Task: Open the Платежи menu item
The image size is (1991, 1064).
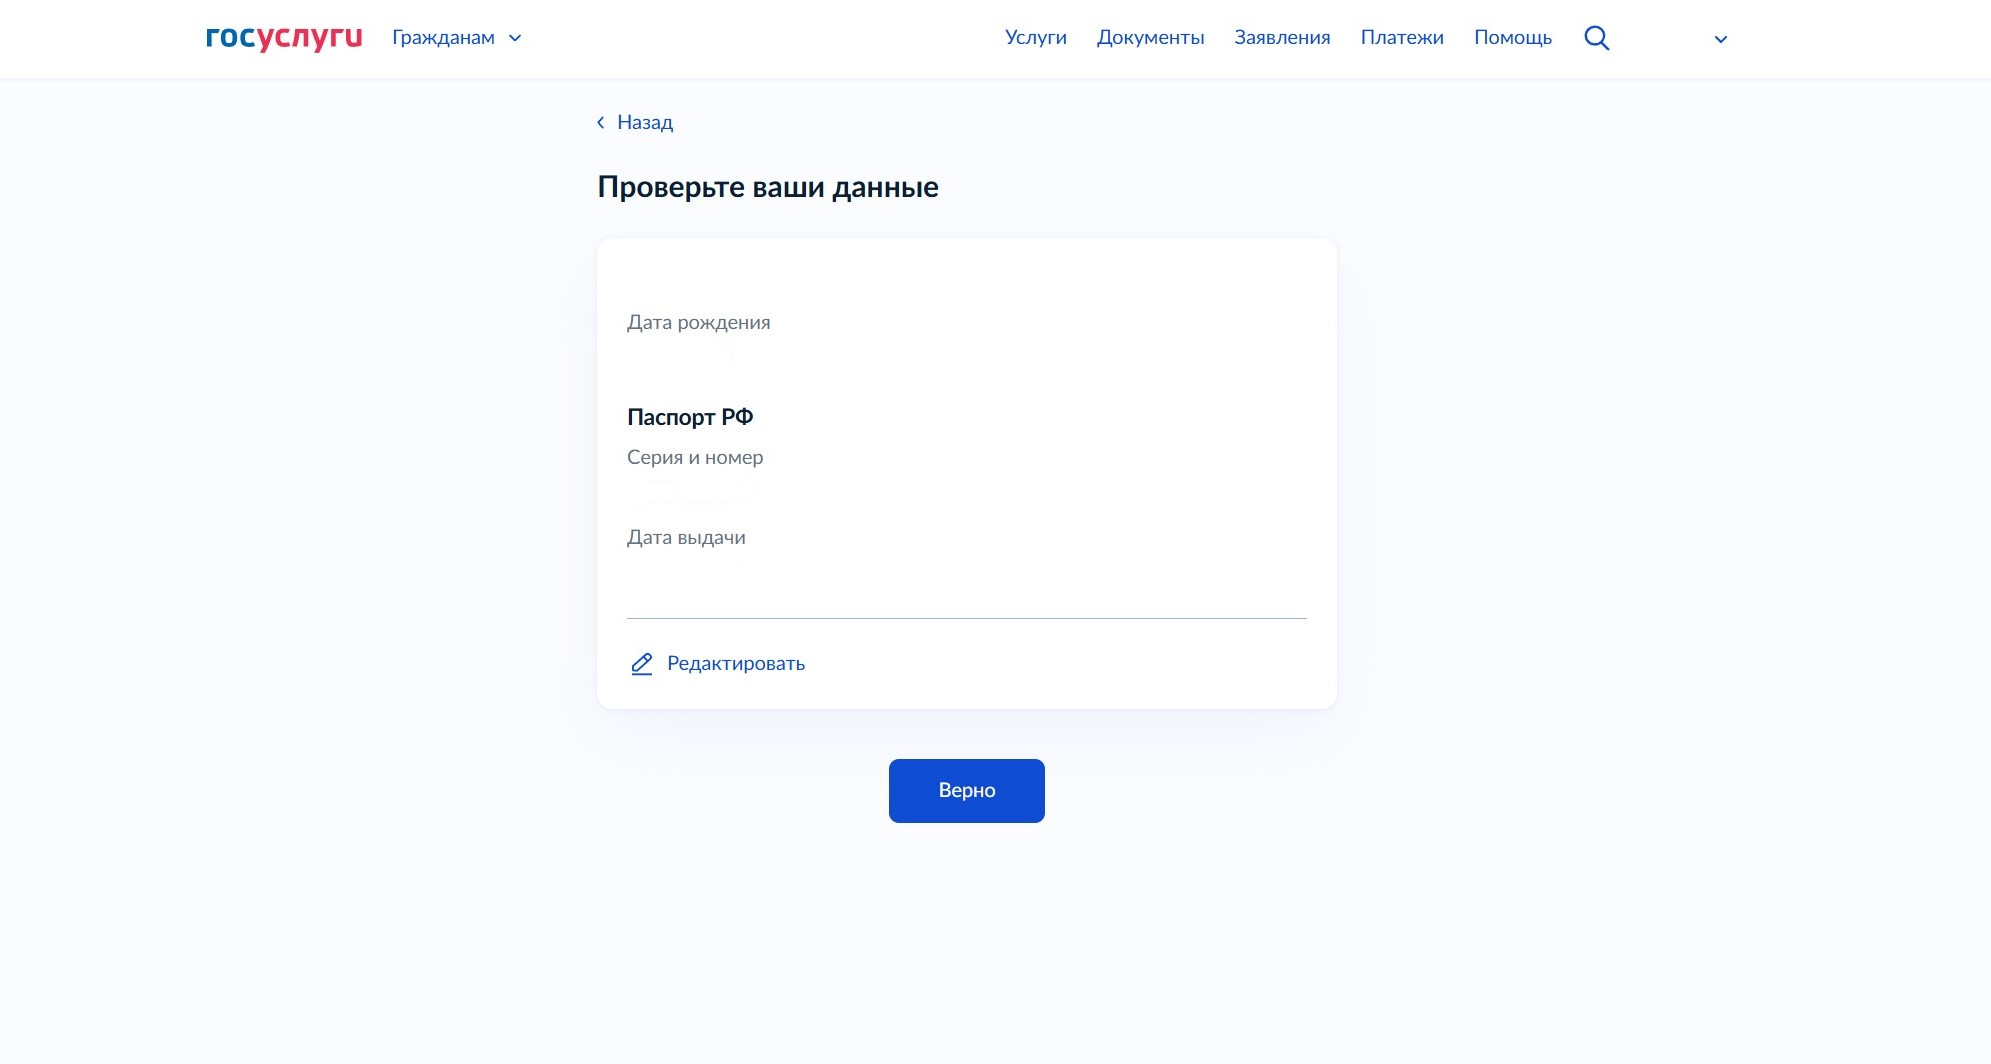Action: coord(1401,38)
